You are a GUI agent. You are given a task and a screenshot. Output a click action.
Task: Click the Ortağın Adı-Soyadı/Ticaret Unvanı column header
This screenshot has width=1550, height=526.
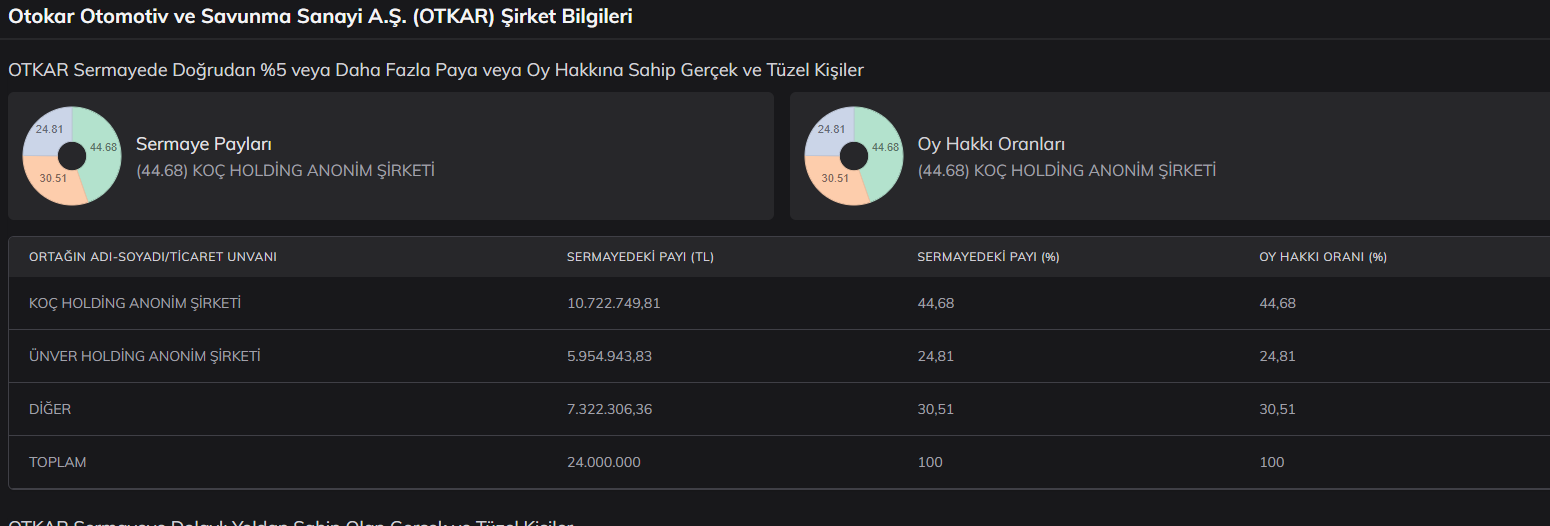[x=153, y=257]
